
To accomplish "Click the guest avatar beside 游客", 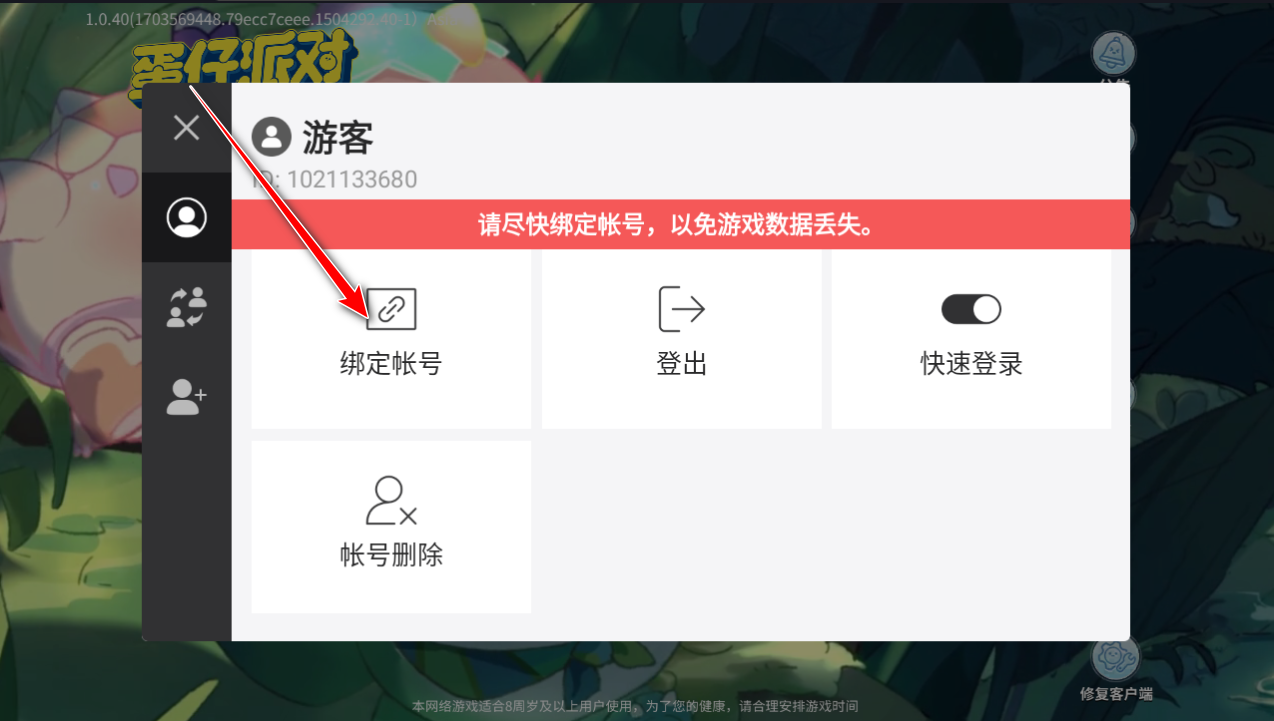I will coord(271,137).
